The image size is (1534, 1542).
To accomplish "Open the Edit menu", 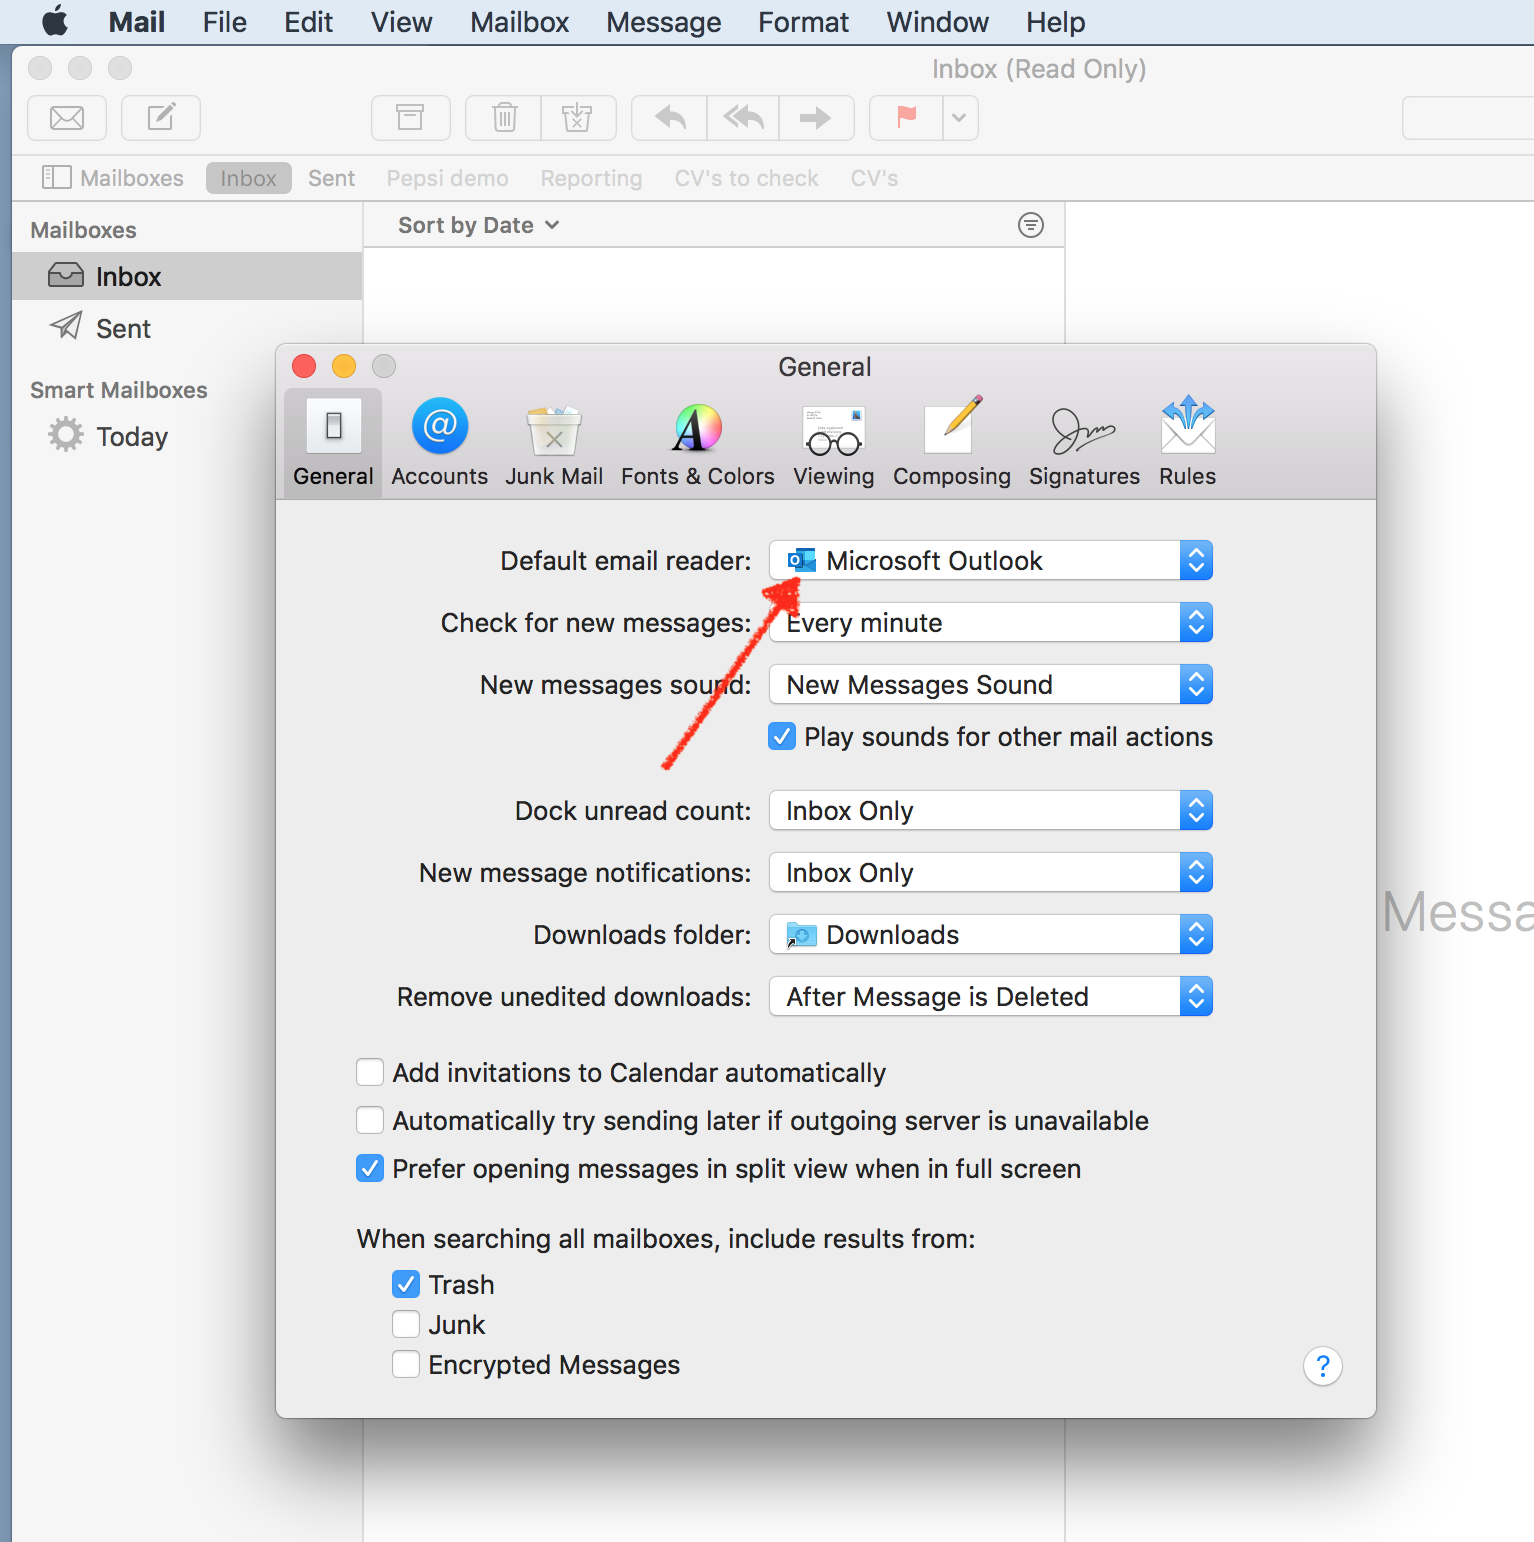I will click(308, 22).
